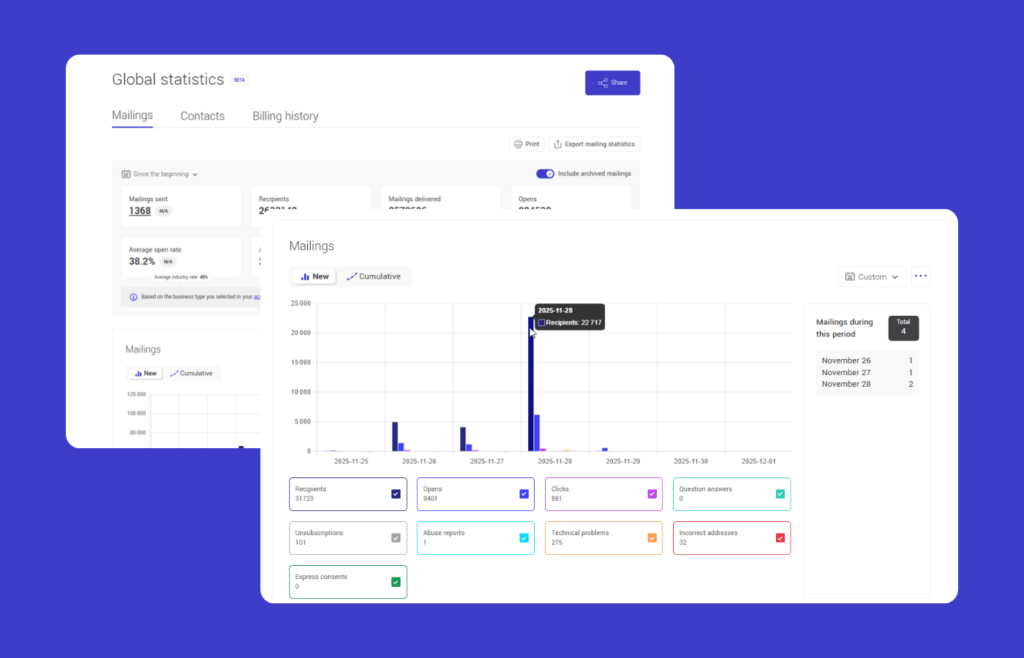Viewport: 1024px width, 658px height.
Task: Click the Total 4 badge
Action: [x=903, y=328]
